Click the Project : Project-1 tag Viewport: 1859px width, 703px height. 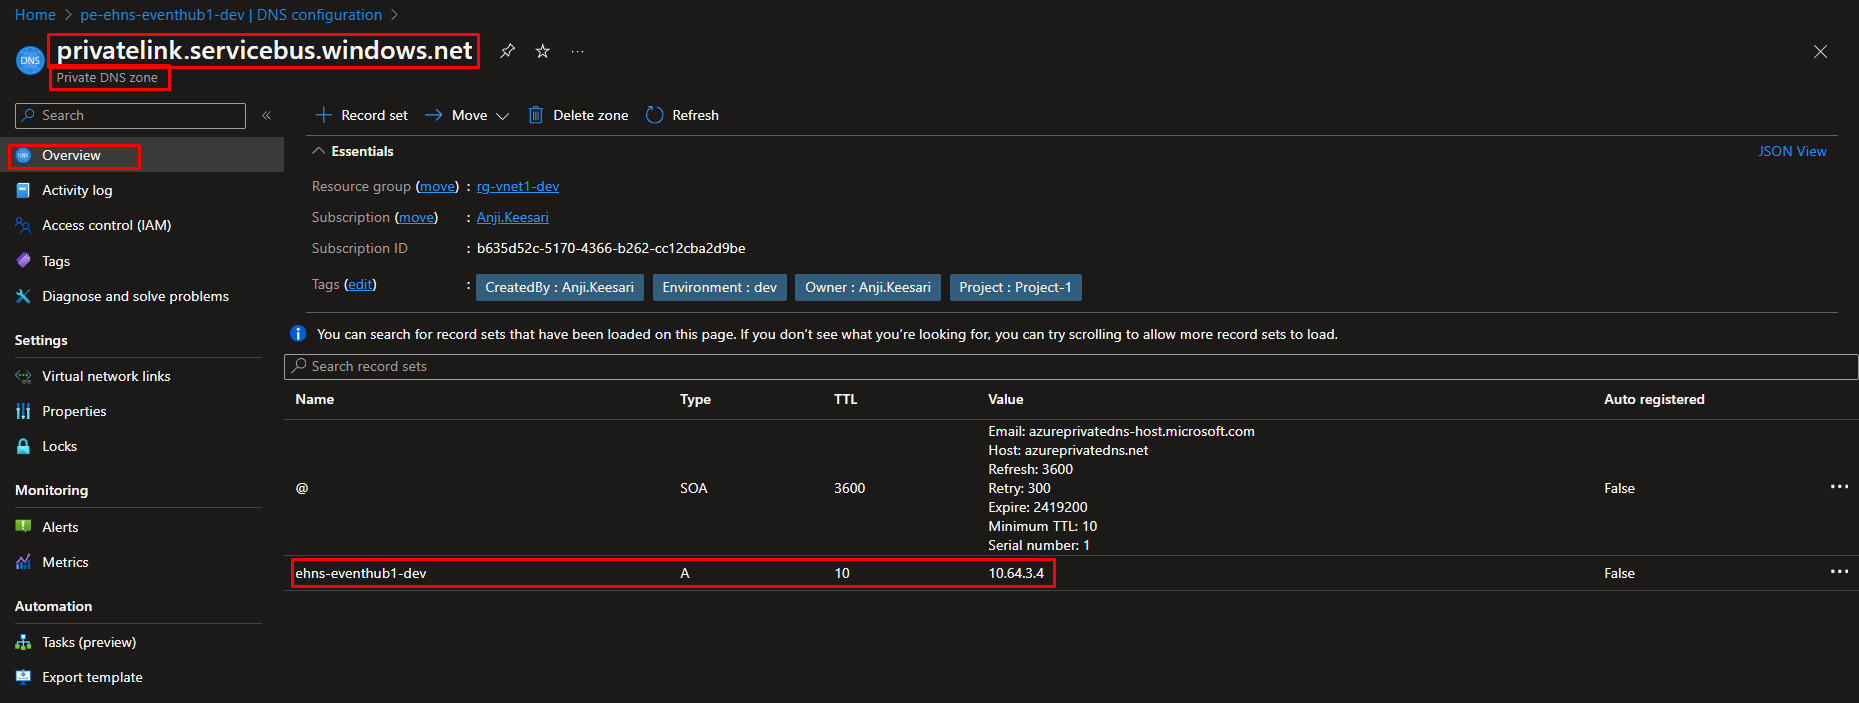pos(1016,287)
